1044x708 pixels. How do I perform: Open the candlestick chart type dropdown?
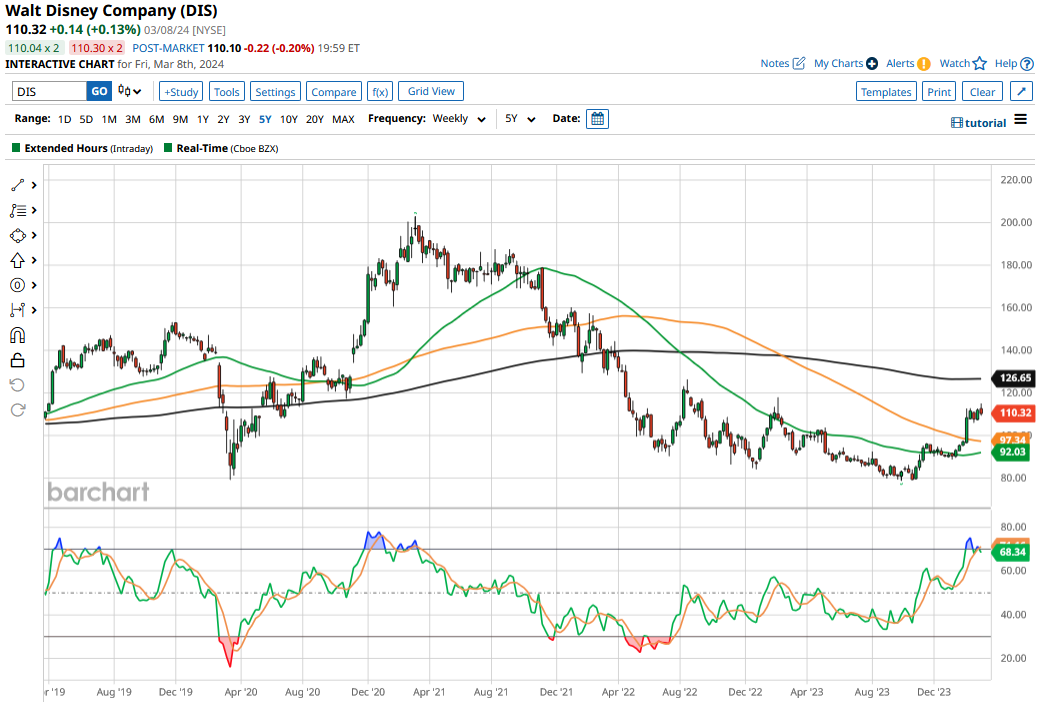129,91
